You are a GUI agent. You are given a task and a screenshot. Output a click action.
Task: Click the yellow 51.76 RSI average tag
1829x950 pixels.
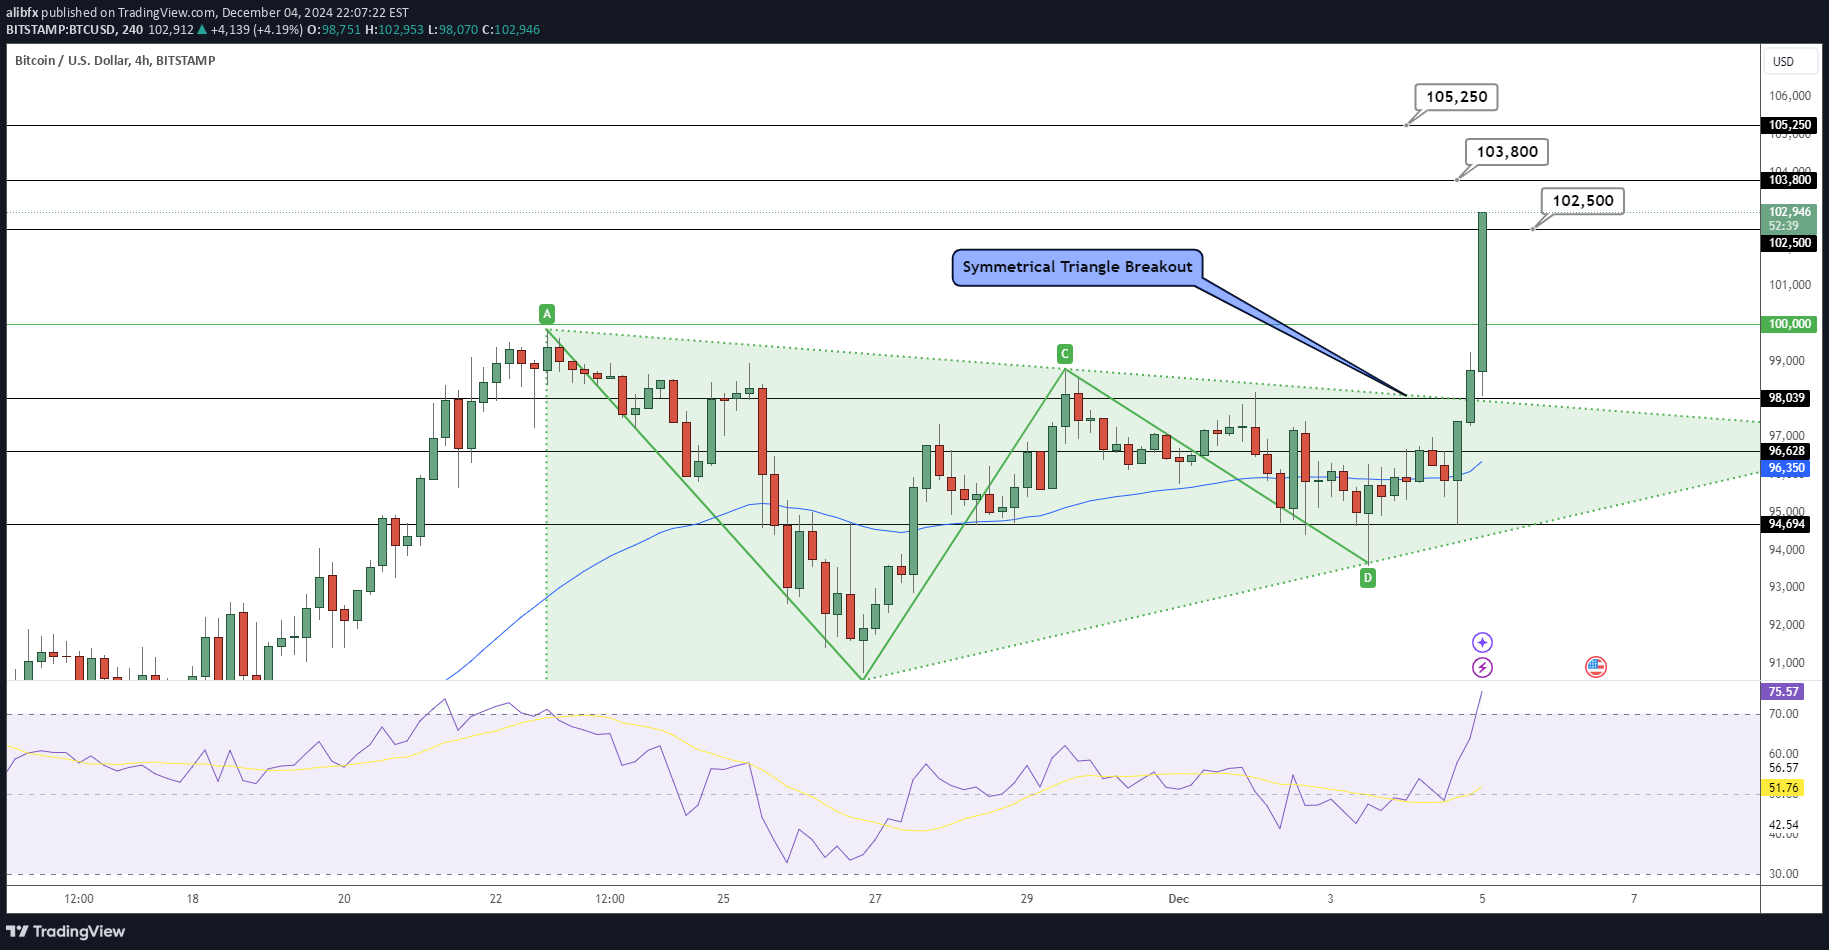[x=1783, y=788]
